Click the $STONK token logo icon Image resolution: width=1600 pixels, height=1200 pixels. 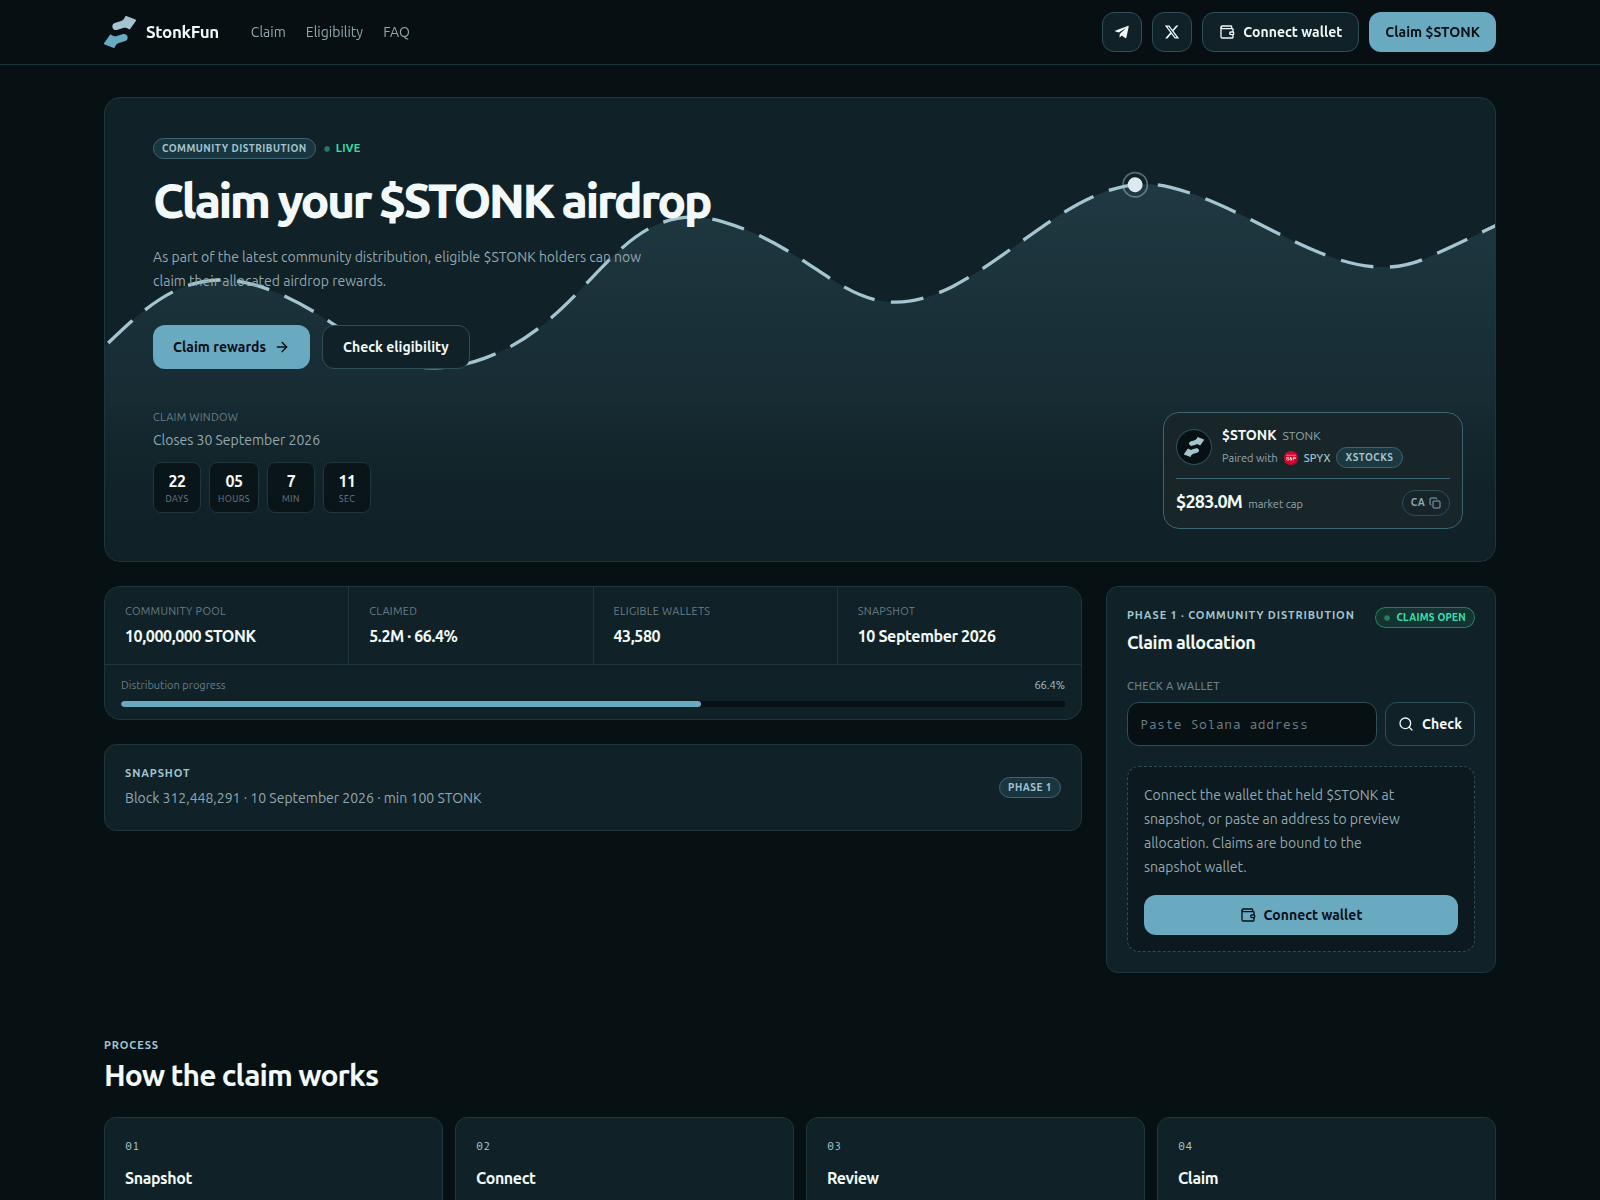[1194, 446]
